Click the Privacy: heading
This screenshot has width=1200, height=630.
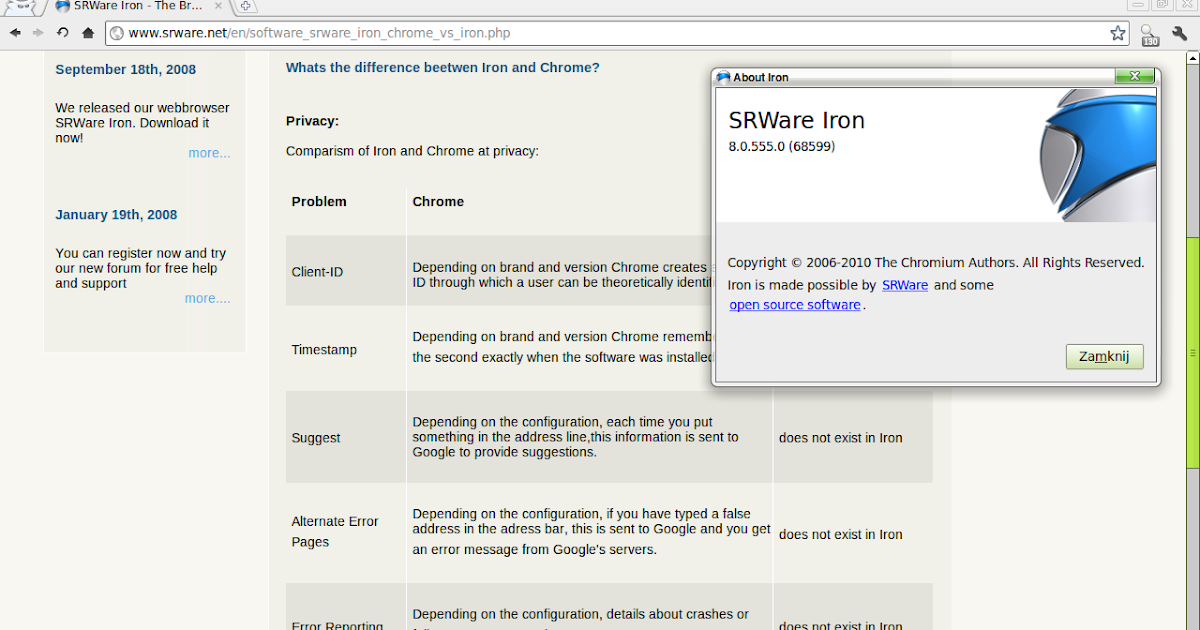tap(312, 121)
